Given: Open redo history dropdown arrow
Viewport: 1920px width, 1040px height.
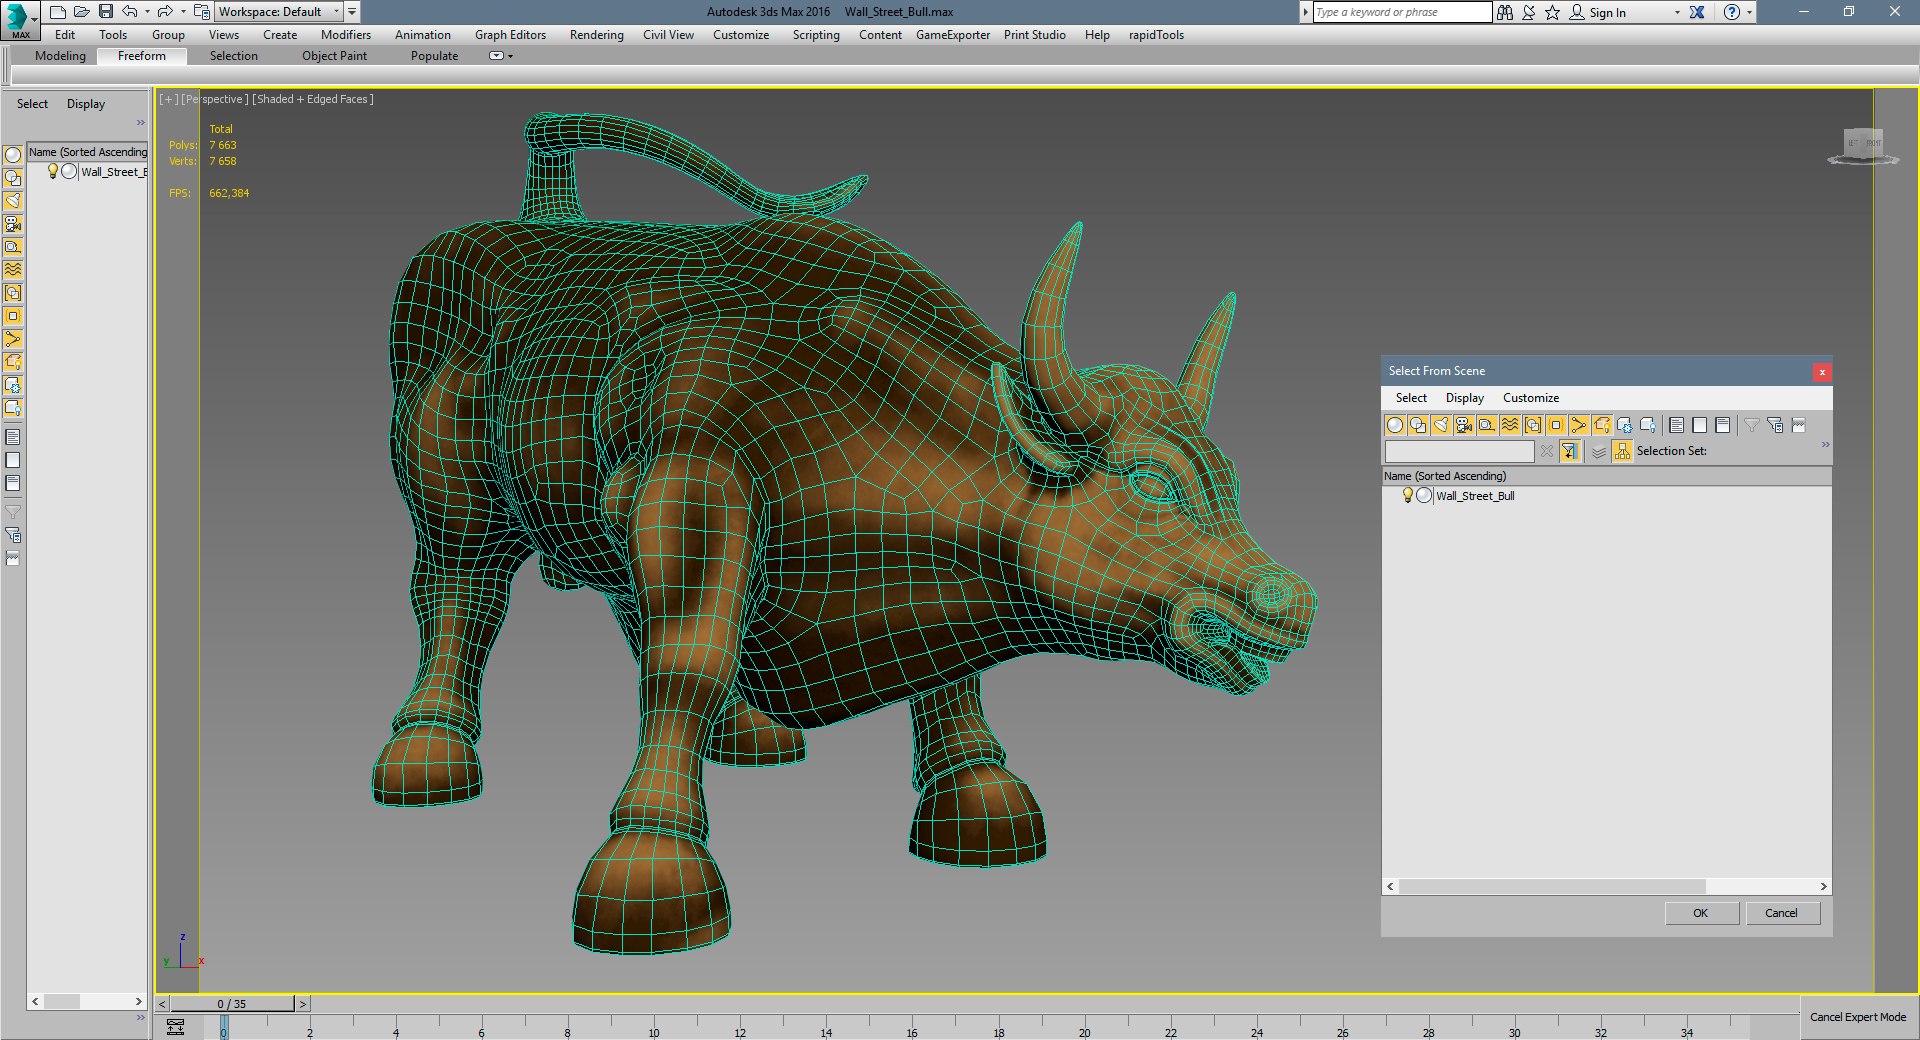Looking at the screenshot, I should (x=183, y=12).
